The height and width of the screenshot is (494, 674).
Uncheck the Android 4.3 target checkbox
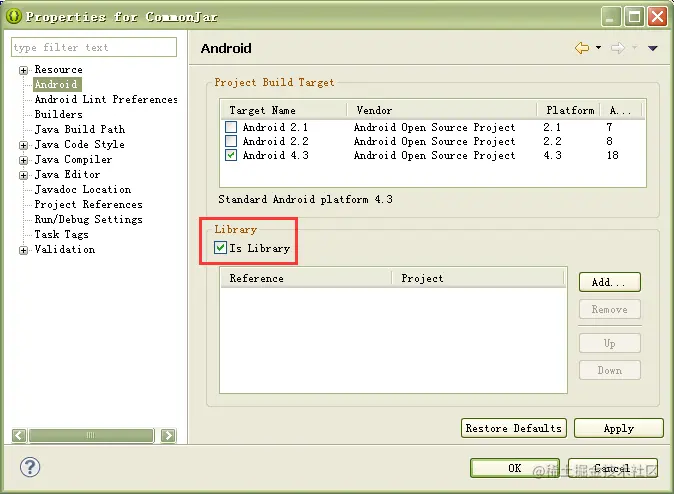(x=231, y=155)
